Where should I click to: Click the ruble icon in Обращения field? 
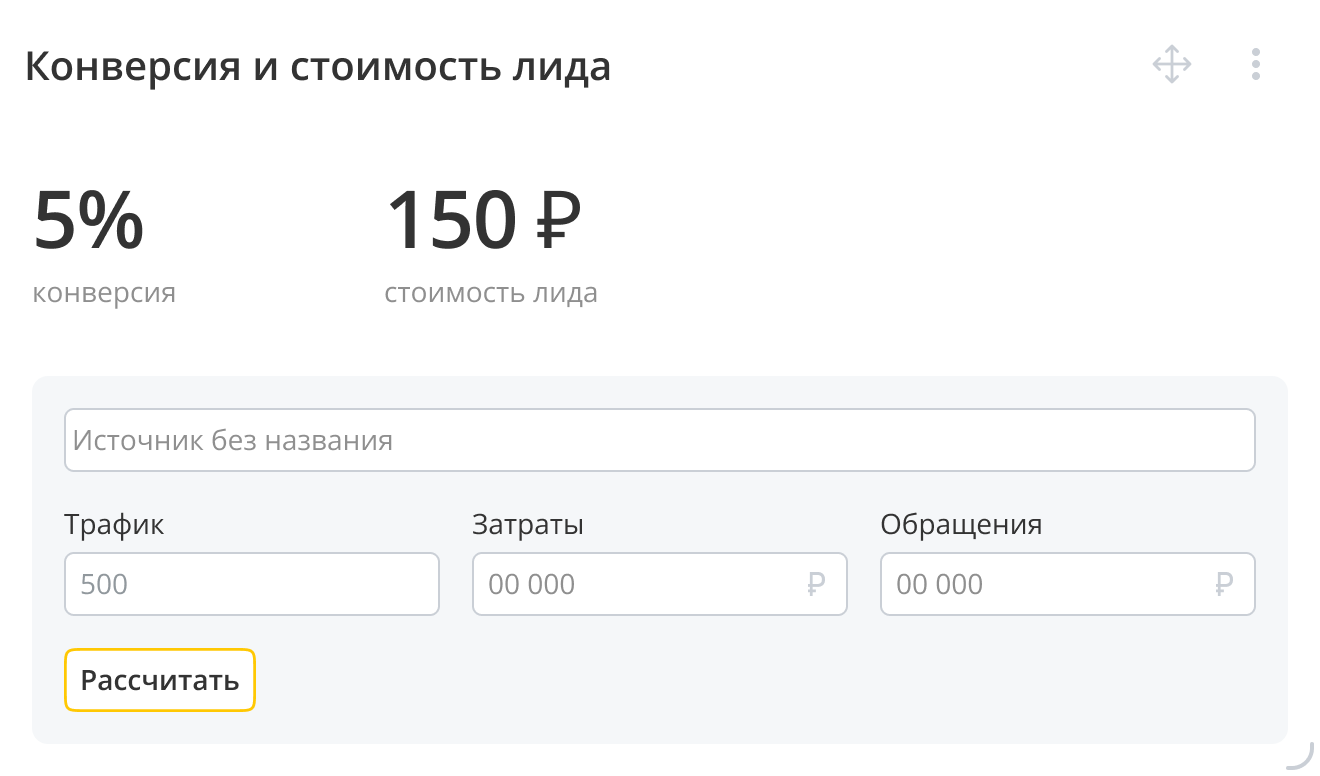(1224, 584)
